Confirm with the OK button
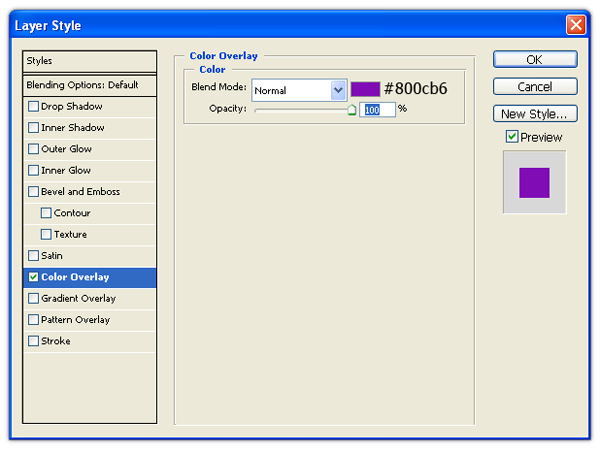 pos(535,59)
